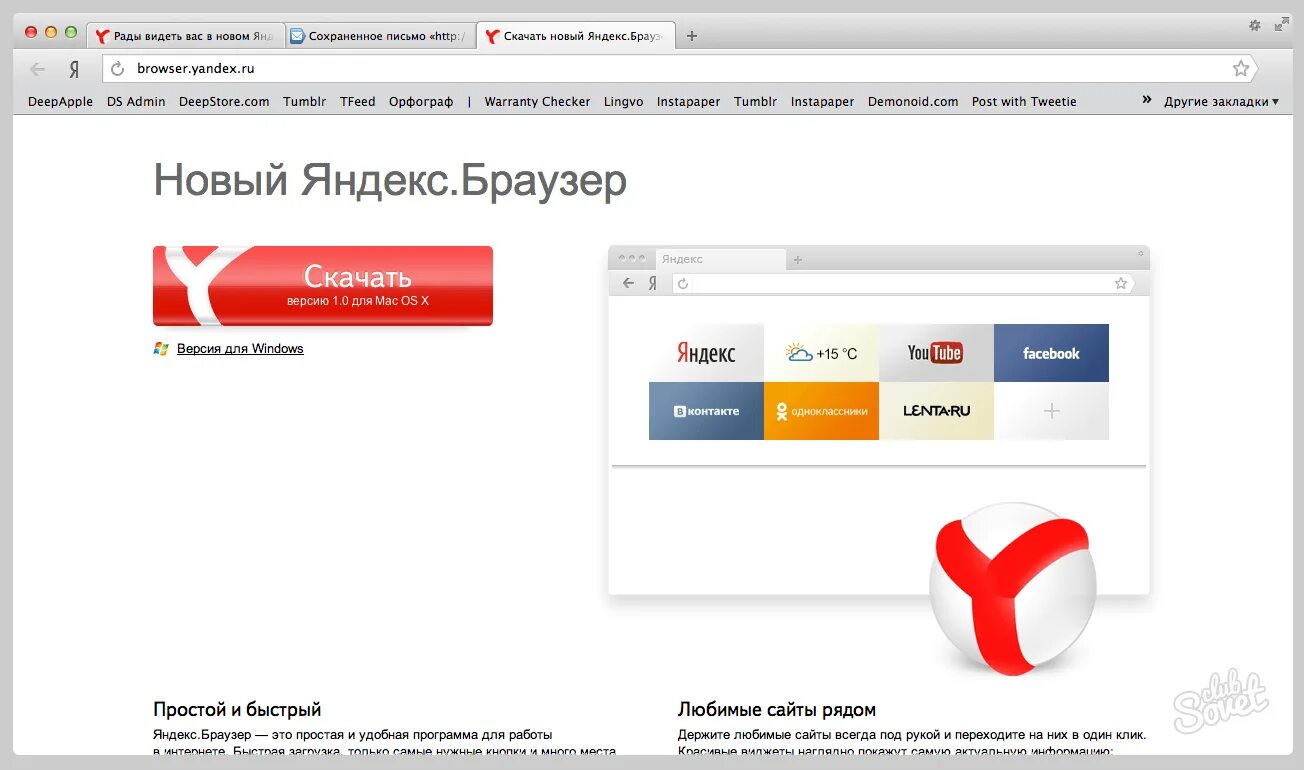
Task: Open the TFeed bookmark
Action: [357, 101]
